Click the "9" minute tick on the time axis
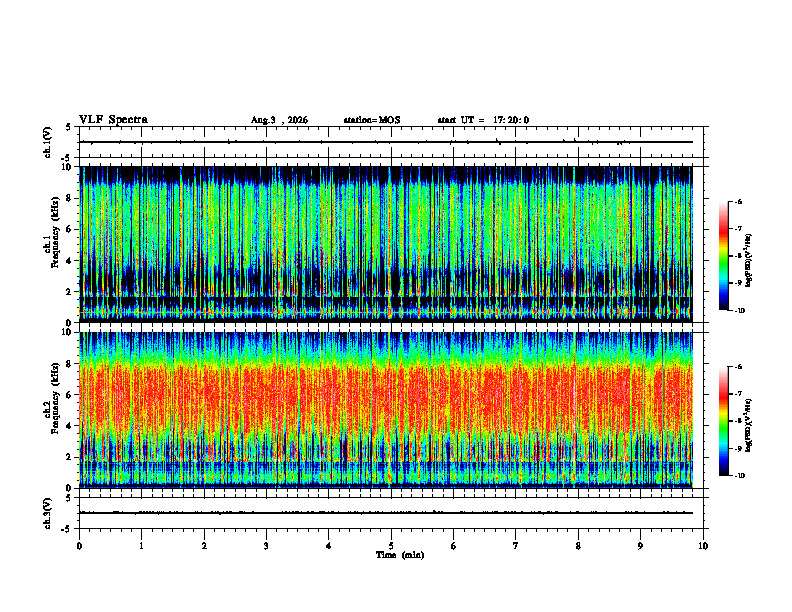The height and width of the screenshot is (612, 792). [x=640, y=546]
